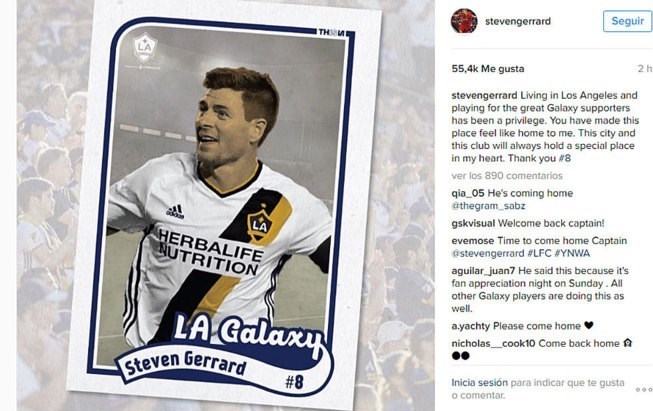Click the @thegram_sabz mention
Viewport: 653px width, 411px height.
pyautogui.click(x=488, y=206)
